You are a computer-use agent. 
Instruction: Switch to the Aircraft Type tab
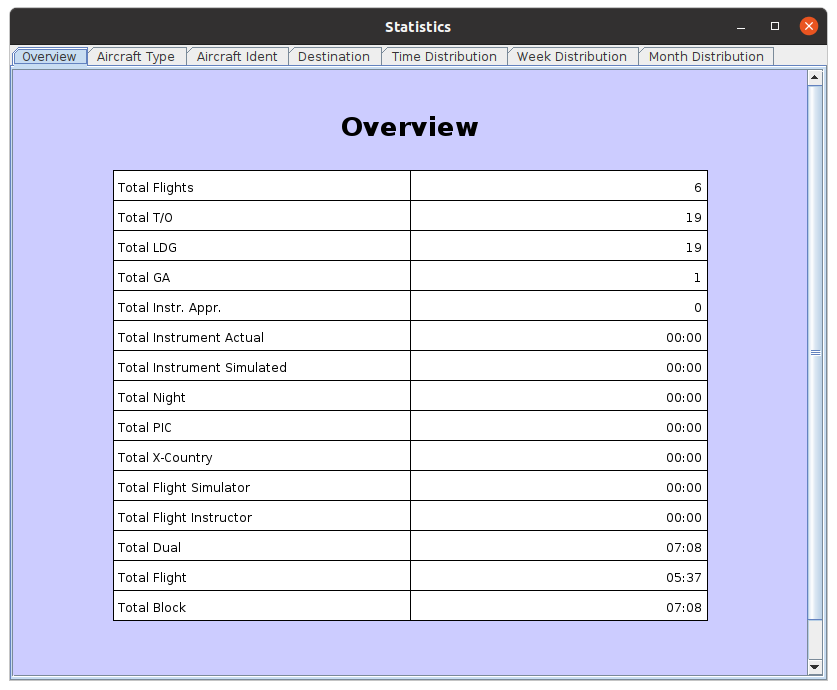point(135,57)
